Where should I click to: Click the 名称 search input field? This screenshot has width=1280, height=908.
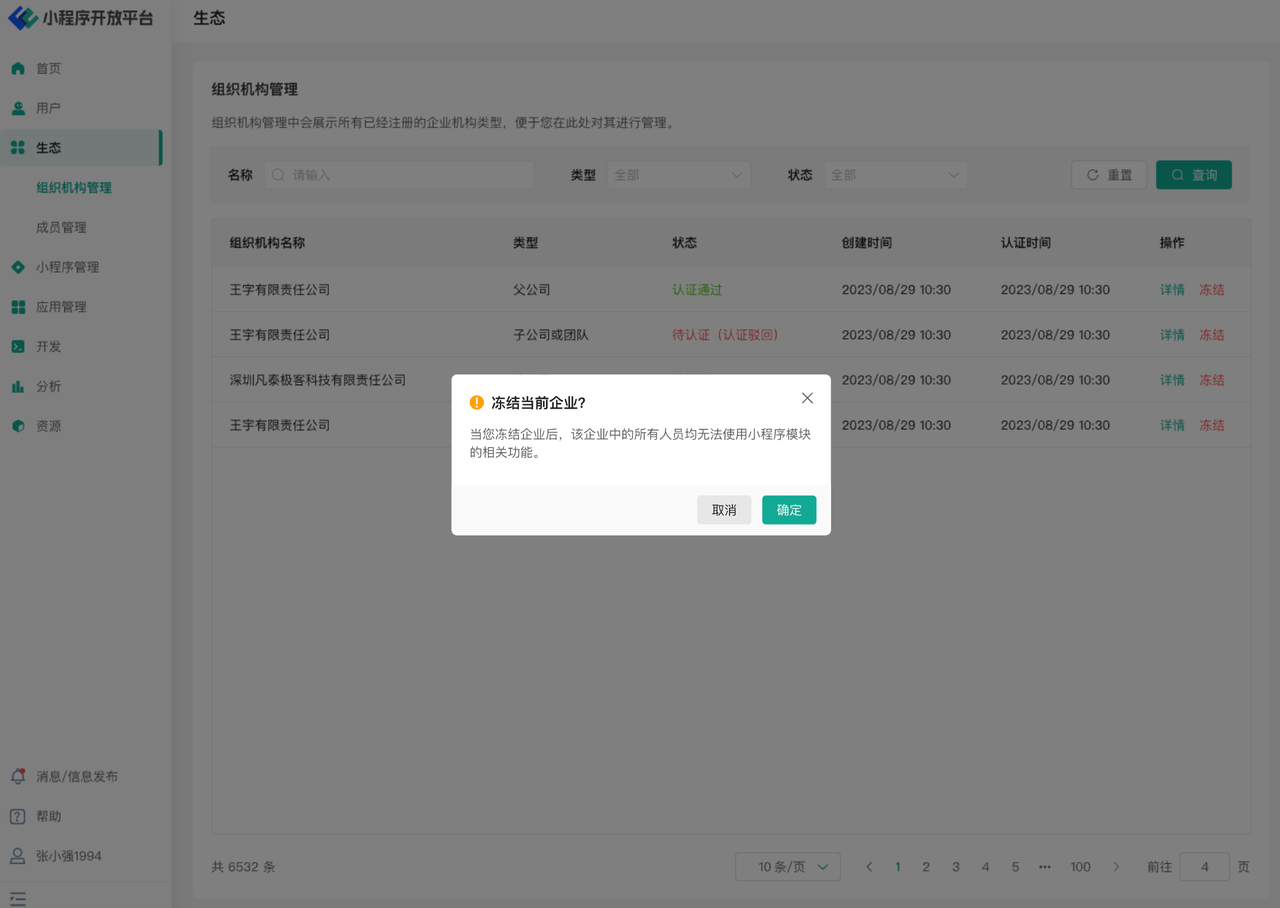400,175
